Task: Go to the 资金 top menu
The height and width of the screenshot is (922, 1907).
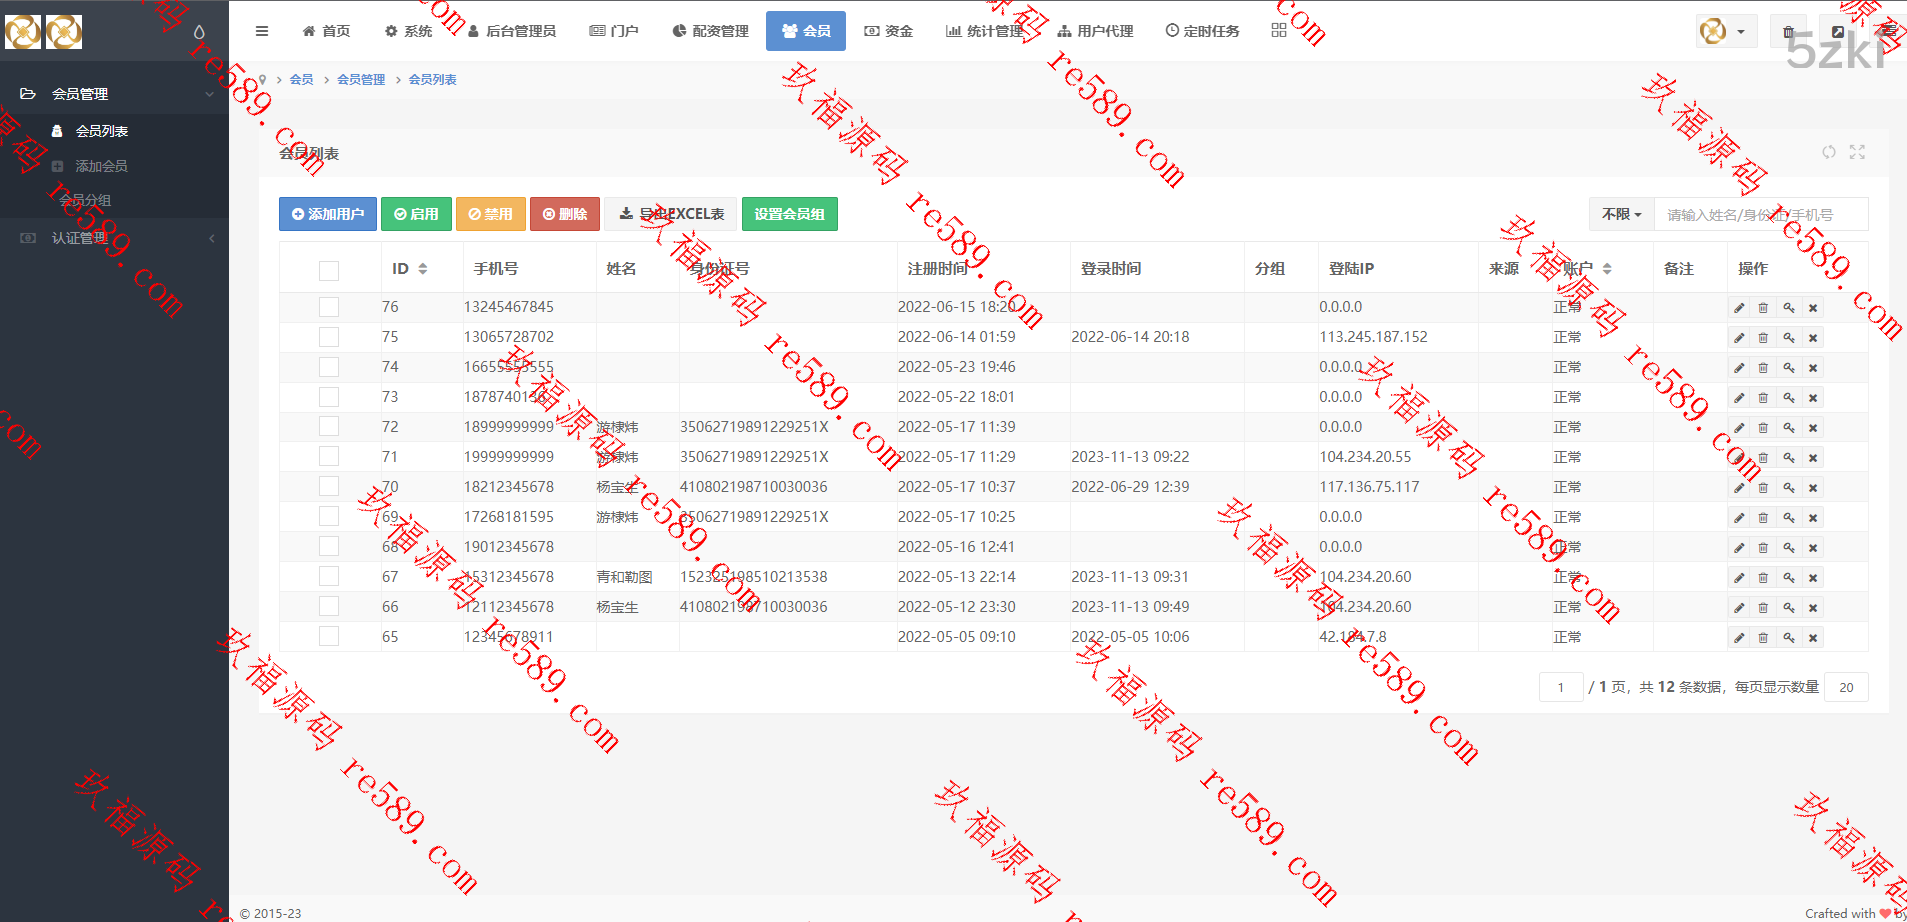Action: pos(888,31)
